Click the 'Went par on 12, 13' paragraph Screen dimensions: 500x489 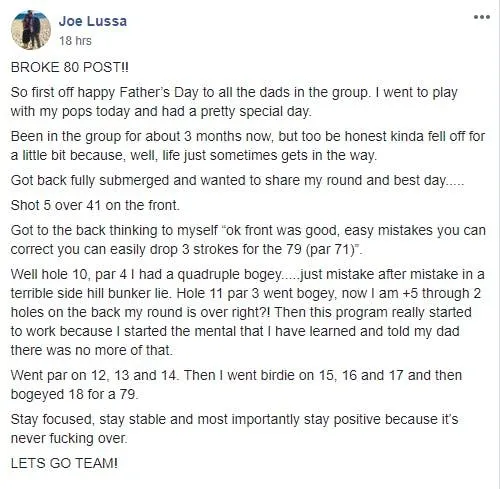click(x=236, y=384)
